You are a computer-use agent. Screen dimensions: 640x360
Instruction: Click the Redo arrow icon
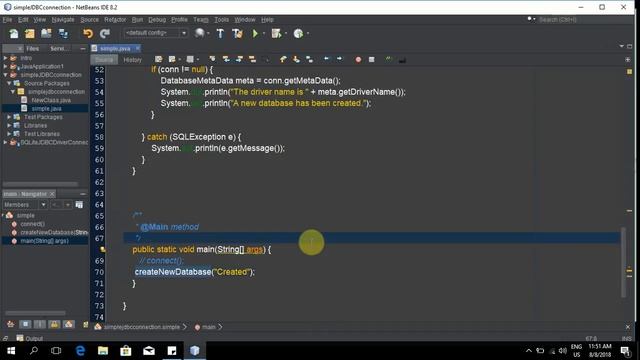tap(105, 33)
